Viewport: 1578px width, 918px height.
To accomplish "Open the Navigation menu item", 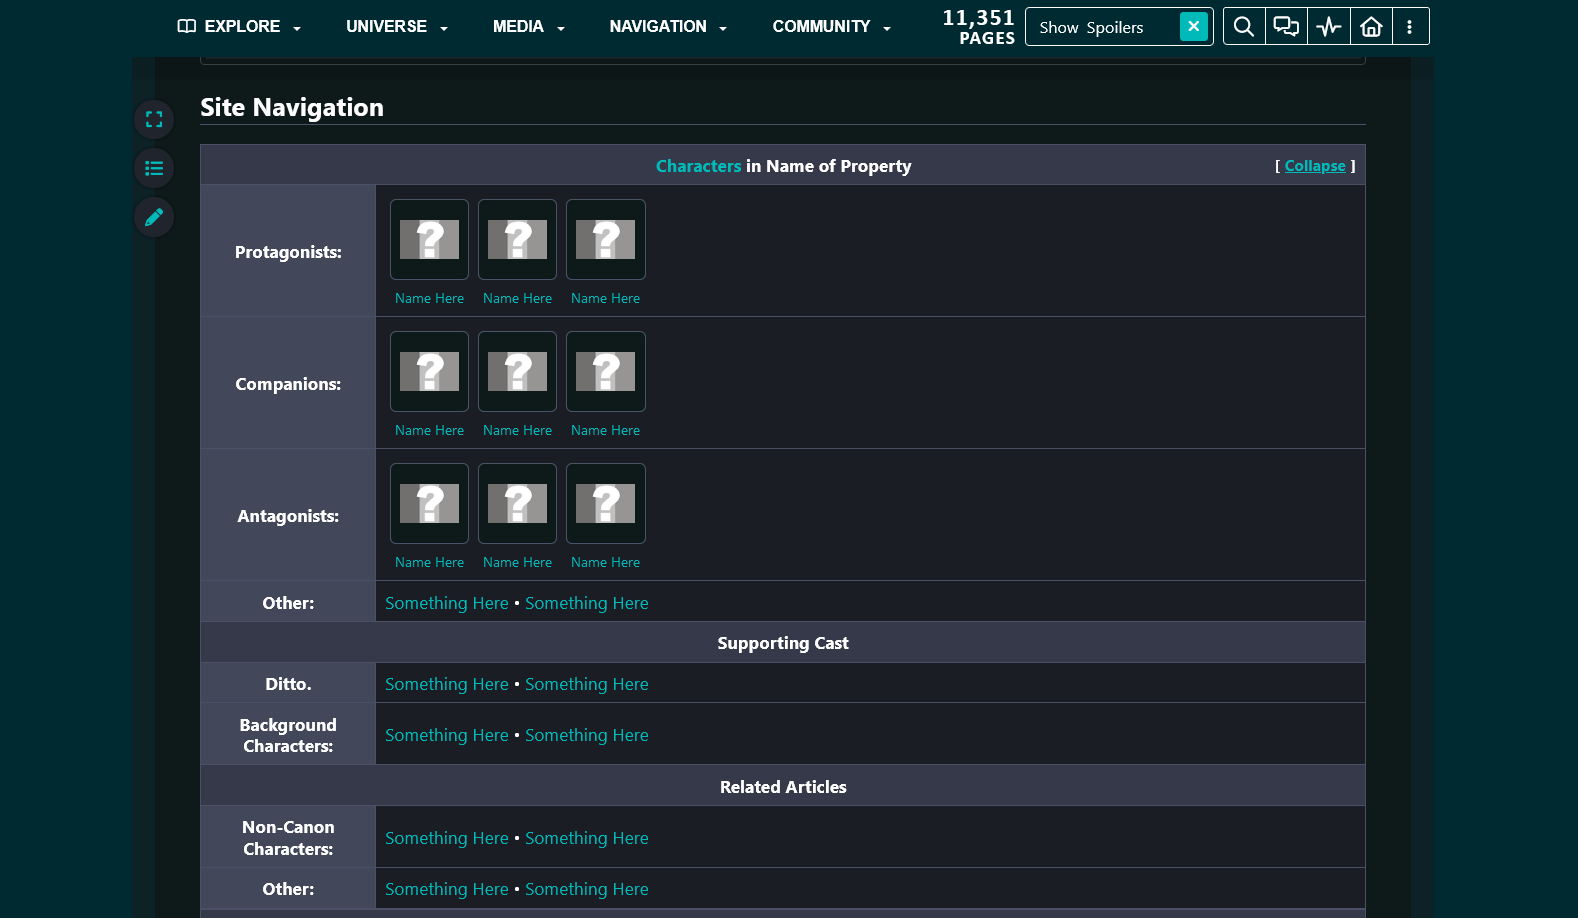I will 668,27.
